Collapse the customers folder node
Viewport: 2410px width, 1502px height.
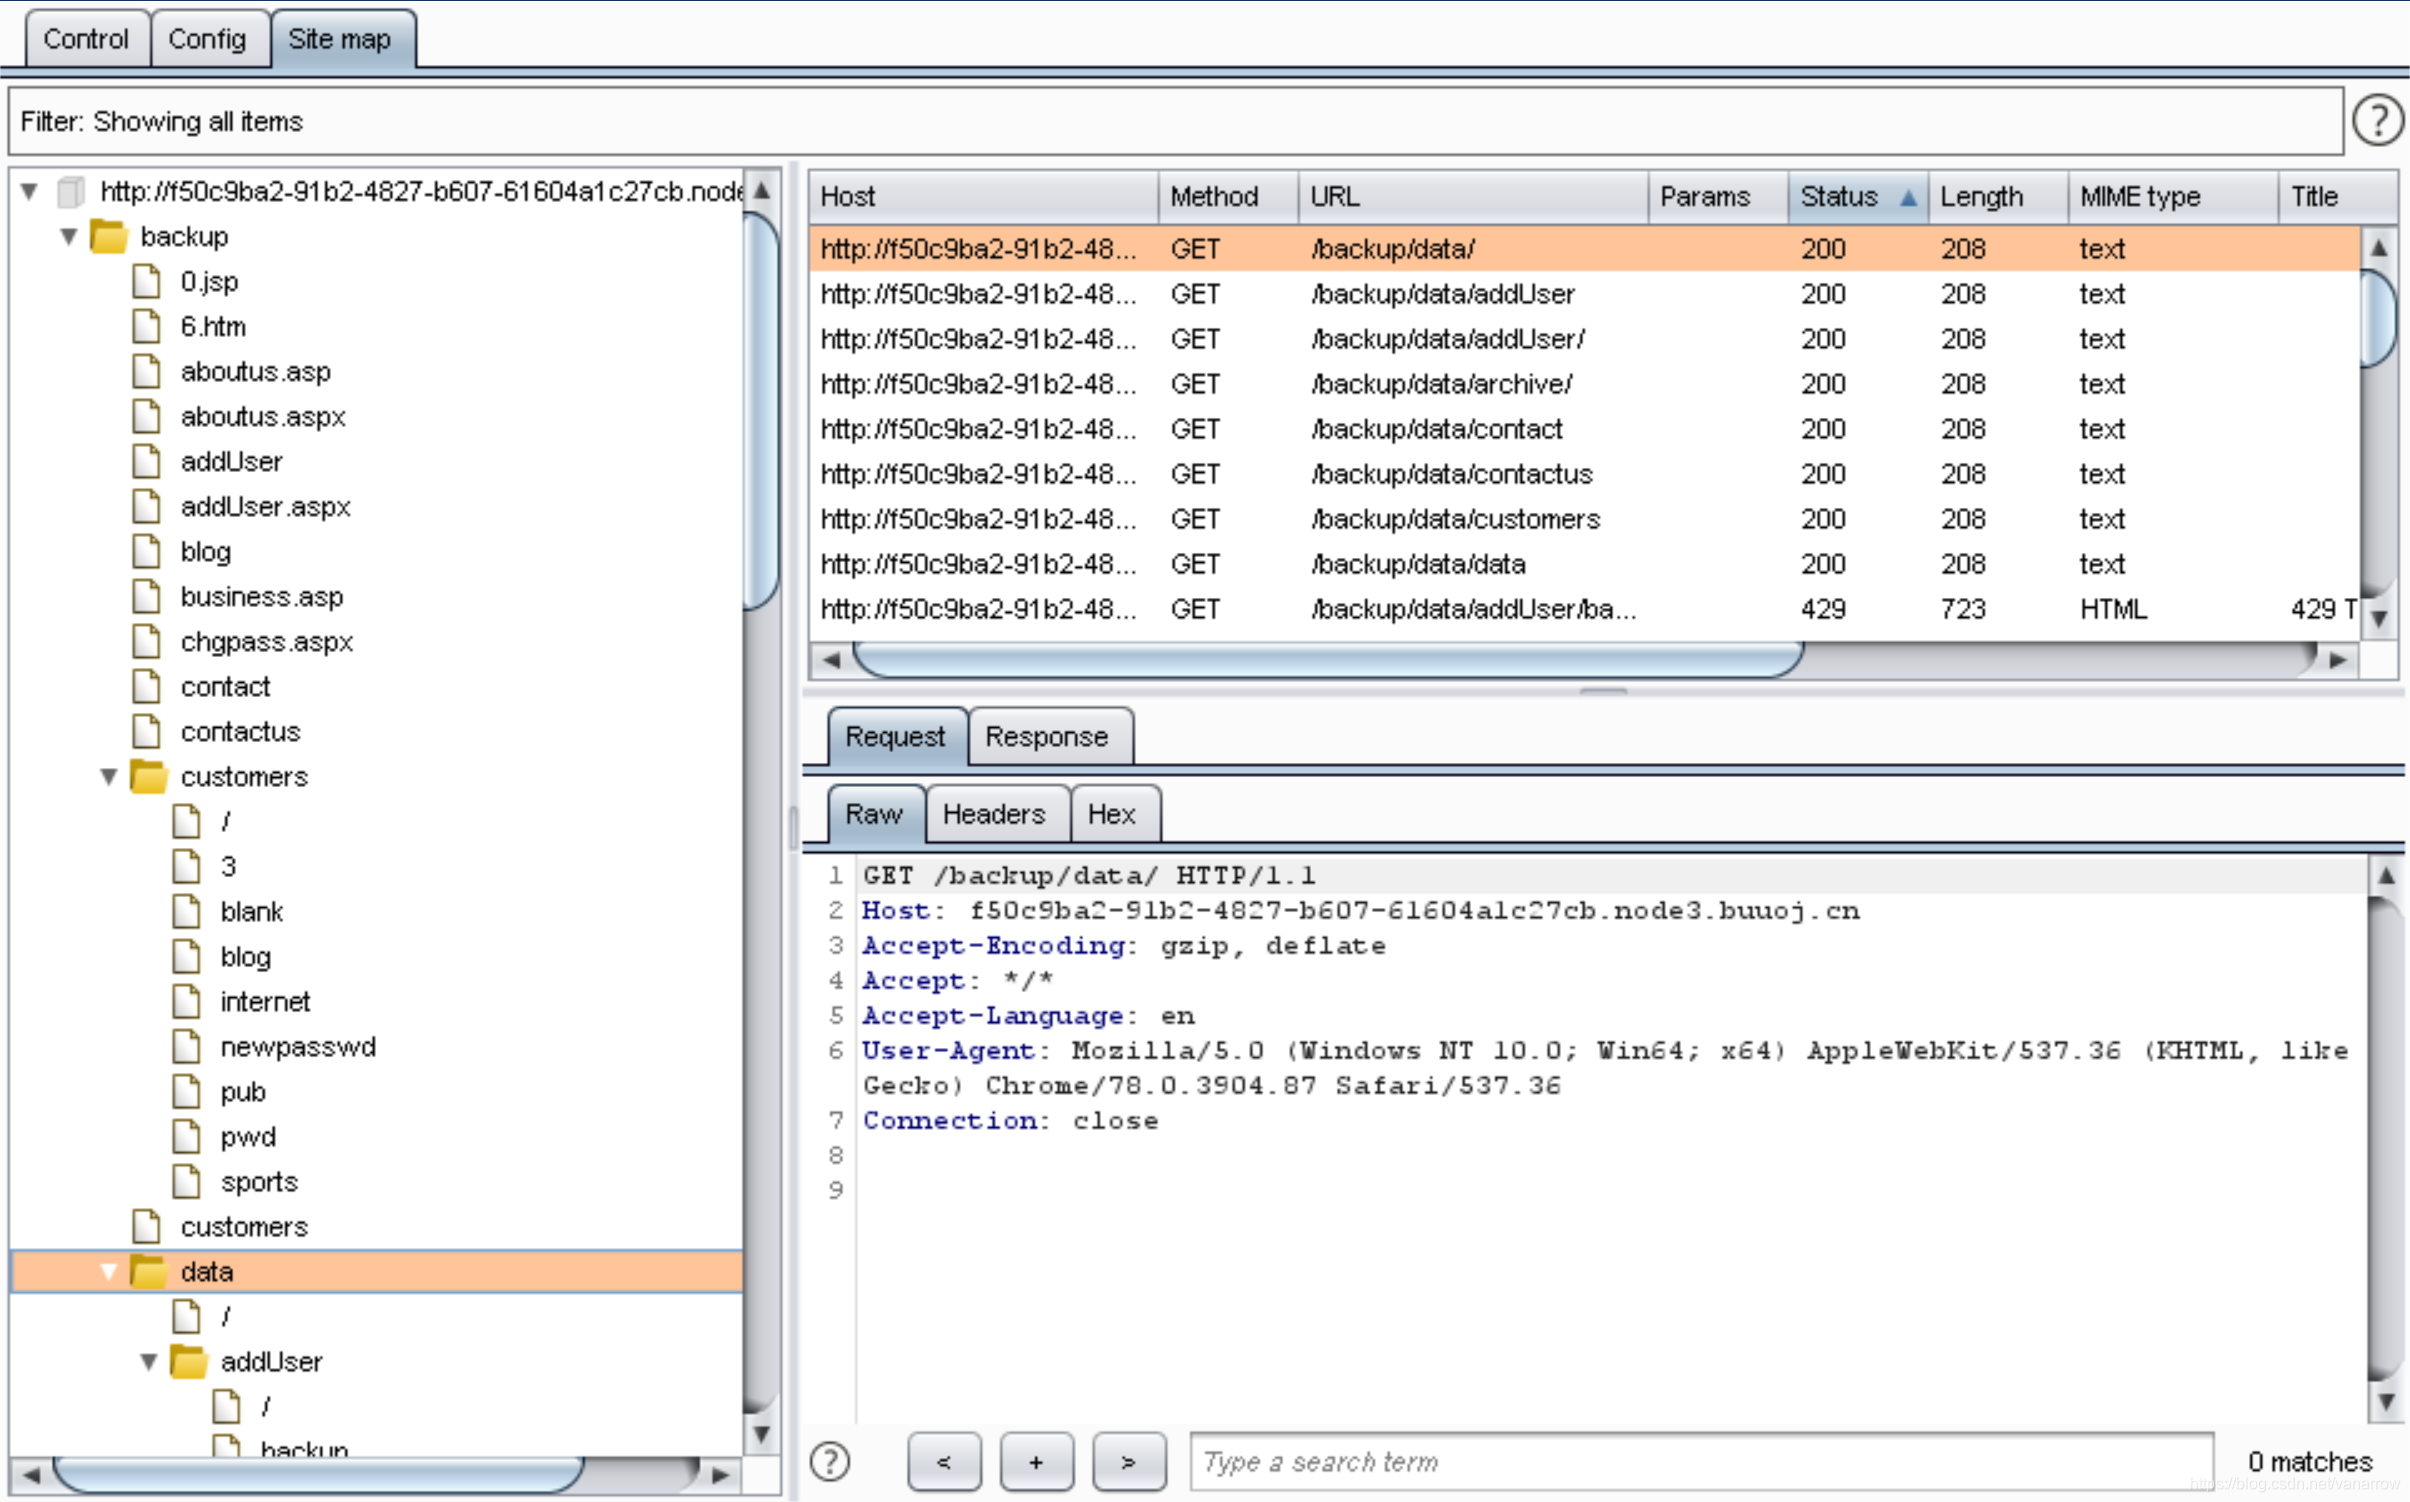[x=109, y=777]
